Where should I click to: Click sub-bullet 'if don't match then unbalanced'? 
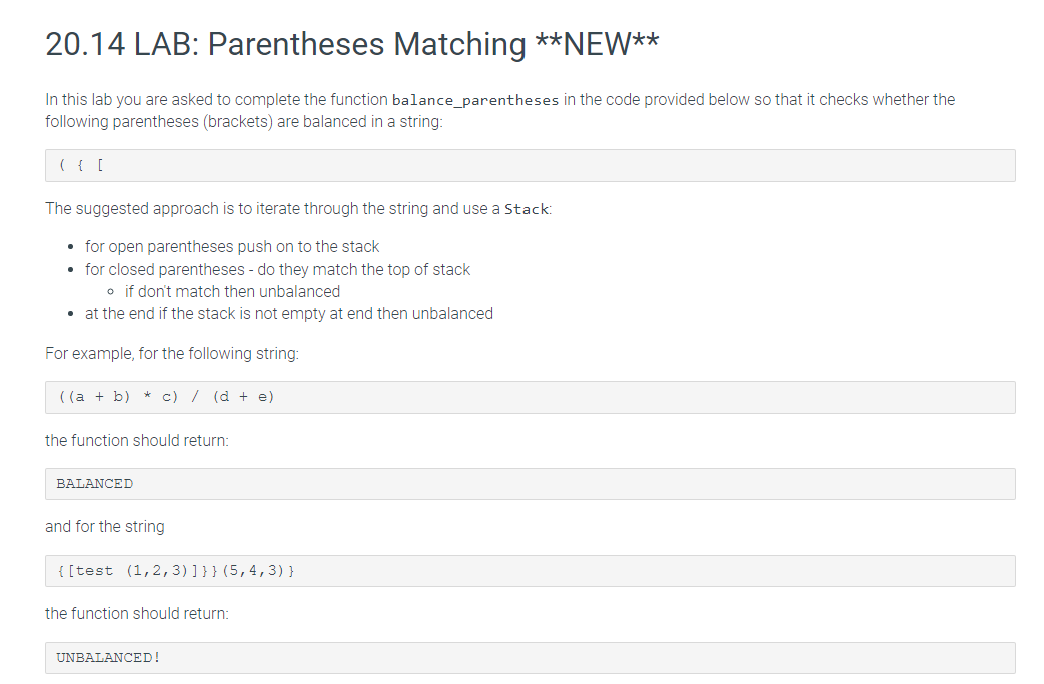(x=232, y=291)
